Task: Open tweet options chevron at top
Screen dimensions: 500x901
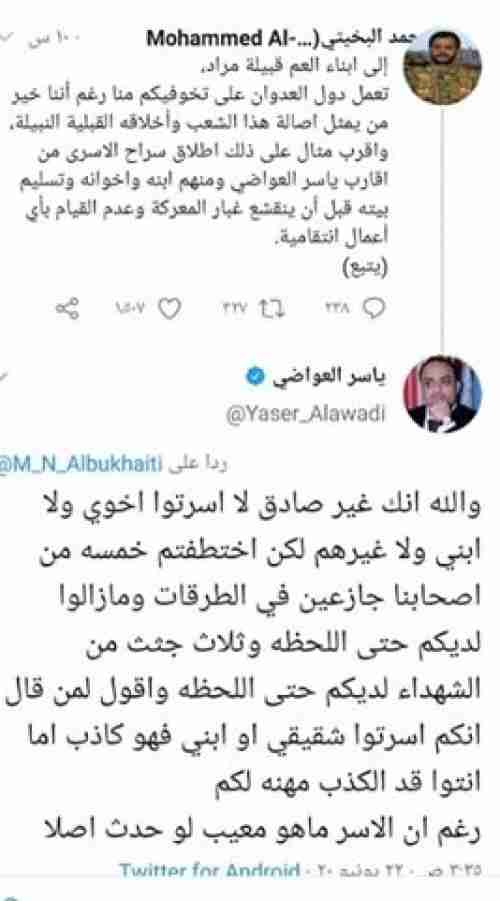Action: point(6,38)
